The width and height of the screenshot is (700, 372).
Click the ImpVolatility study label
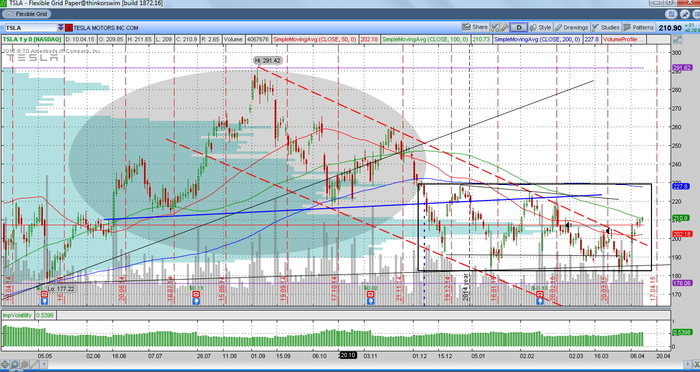tap(18, 315)
